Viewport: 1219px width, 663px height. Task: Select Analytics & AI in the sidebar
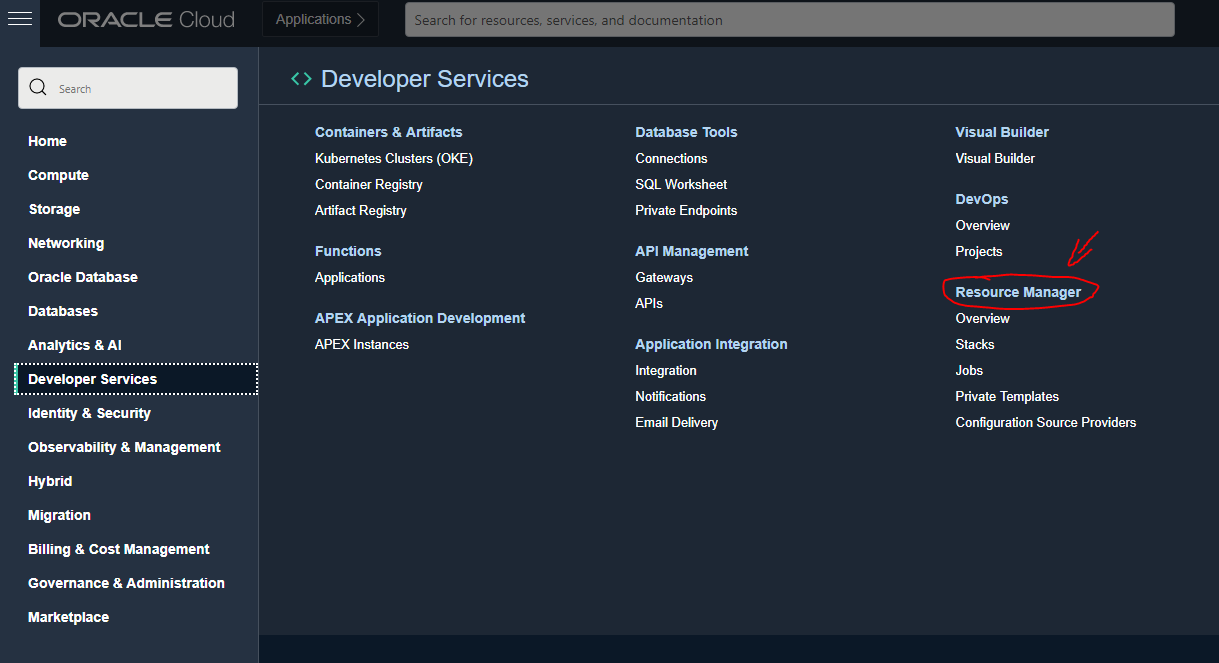point(75,345)
